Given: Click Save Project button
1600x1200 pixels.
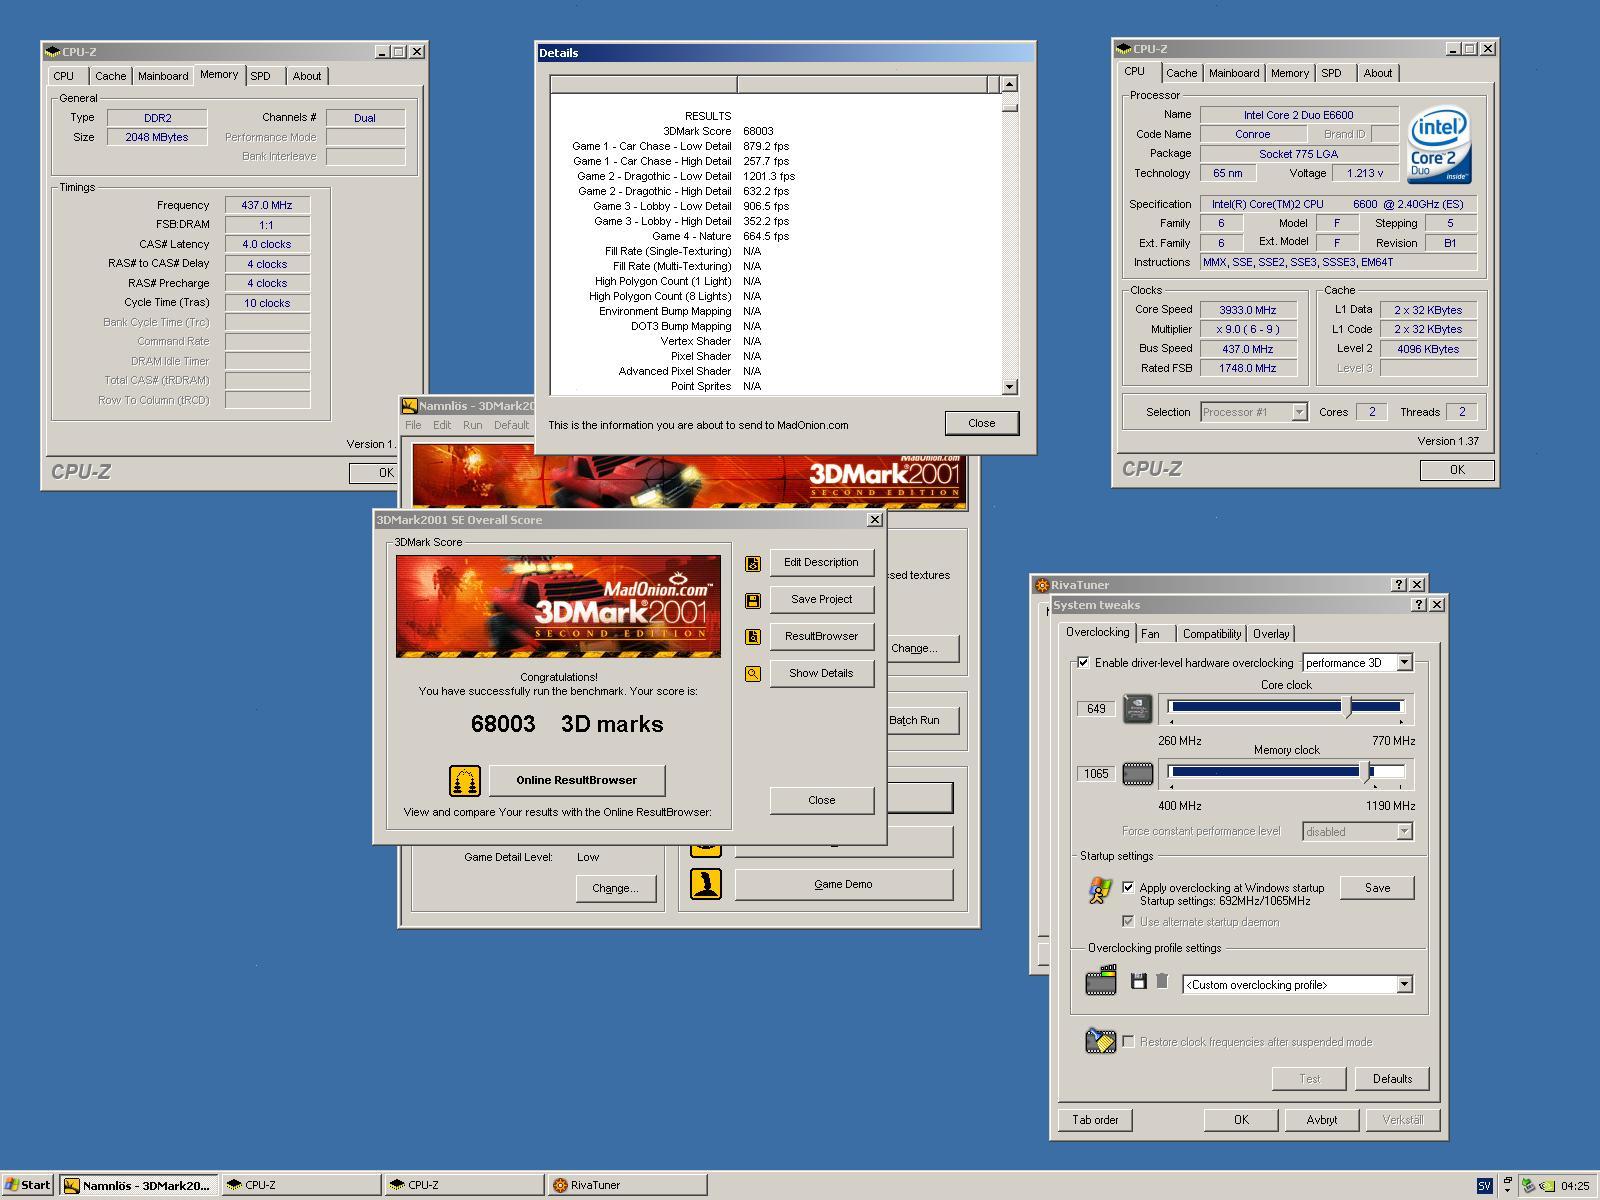Looking at the screenshot, I should [821, 599].
